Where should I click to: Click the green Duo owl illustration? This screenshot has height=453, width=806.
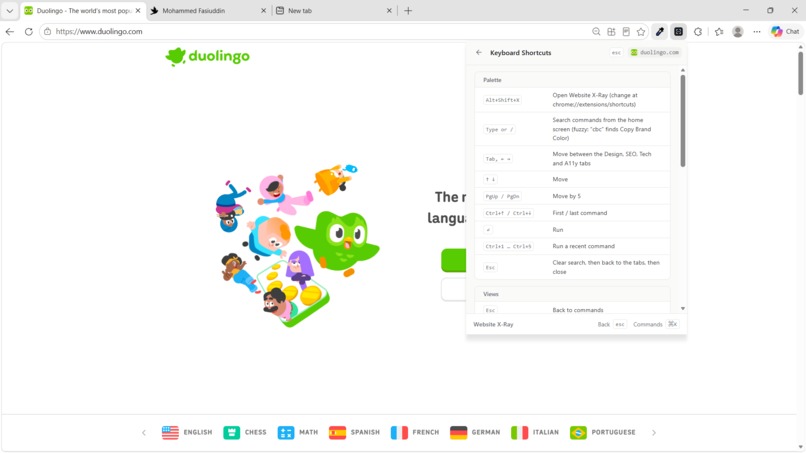tap(338, 242)
